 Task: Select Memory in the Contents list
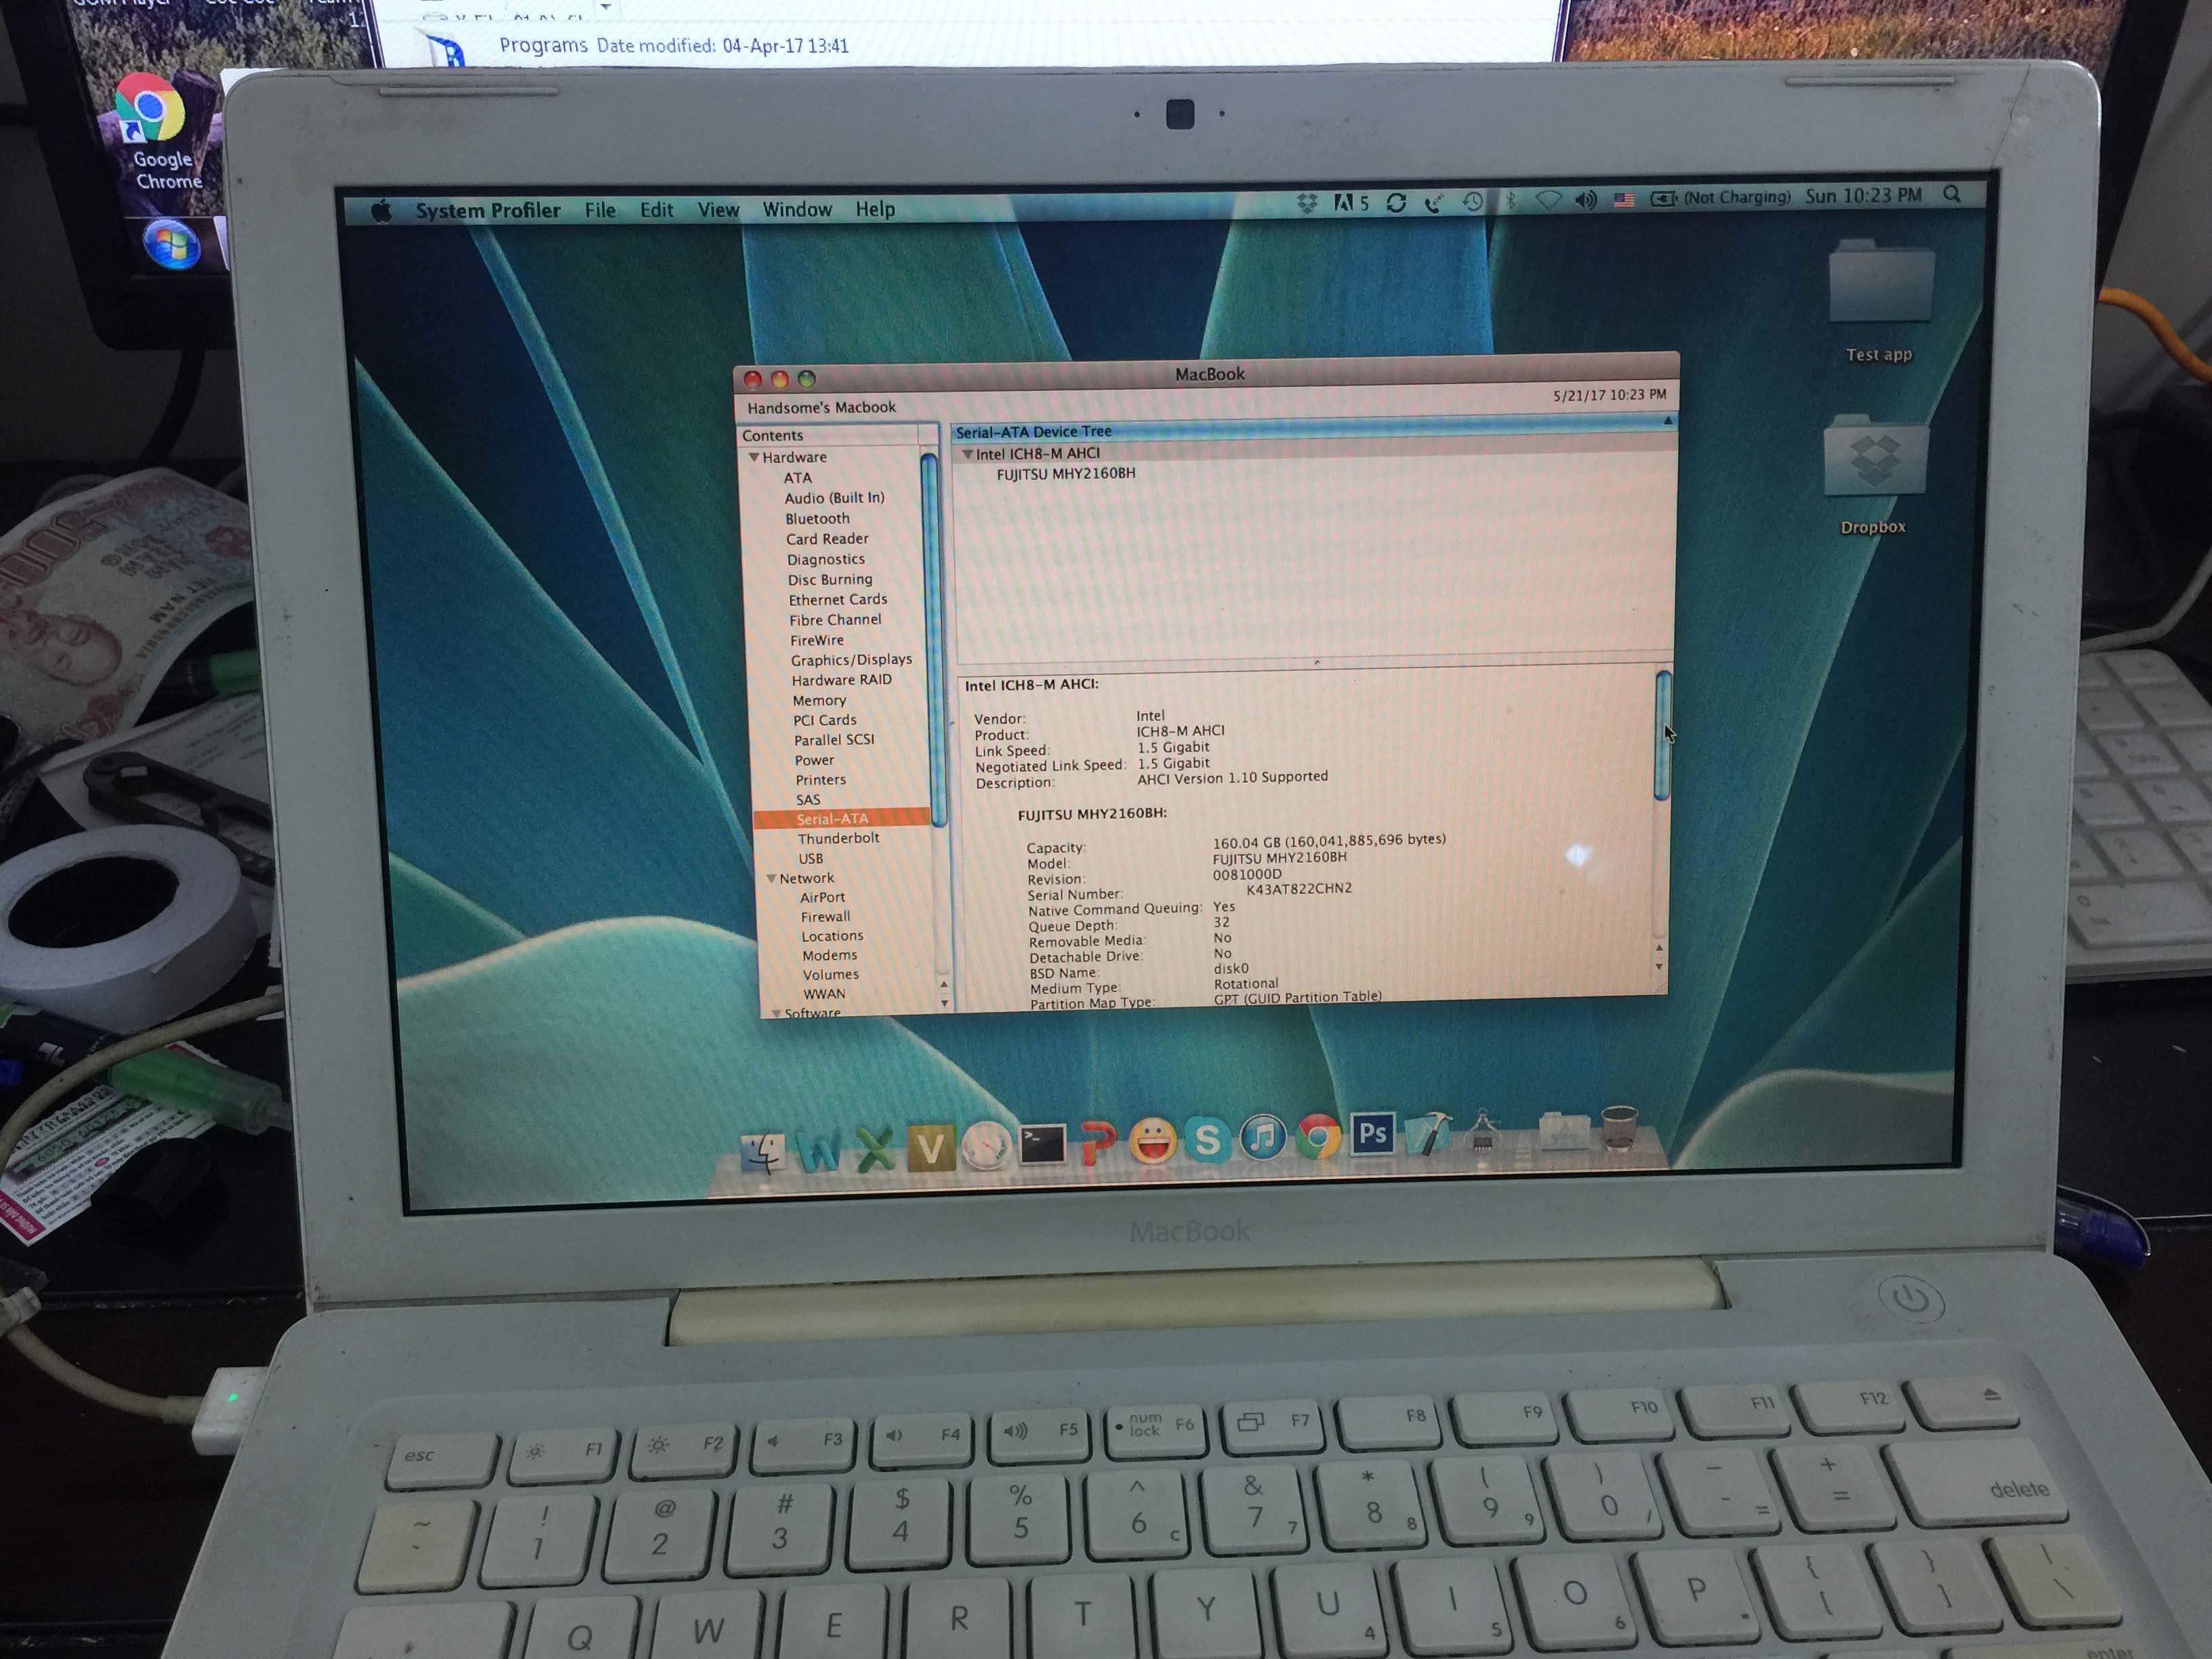pyautogui.click(x=819, y=701)
